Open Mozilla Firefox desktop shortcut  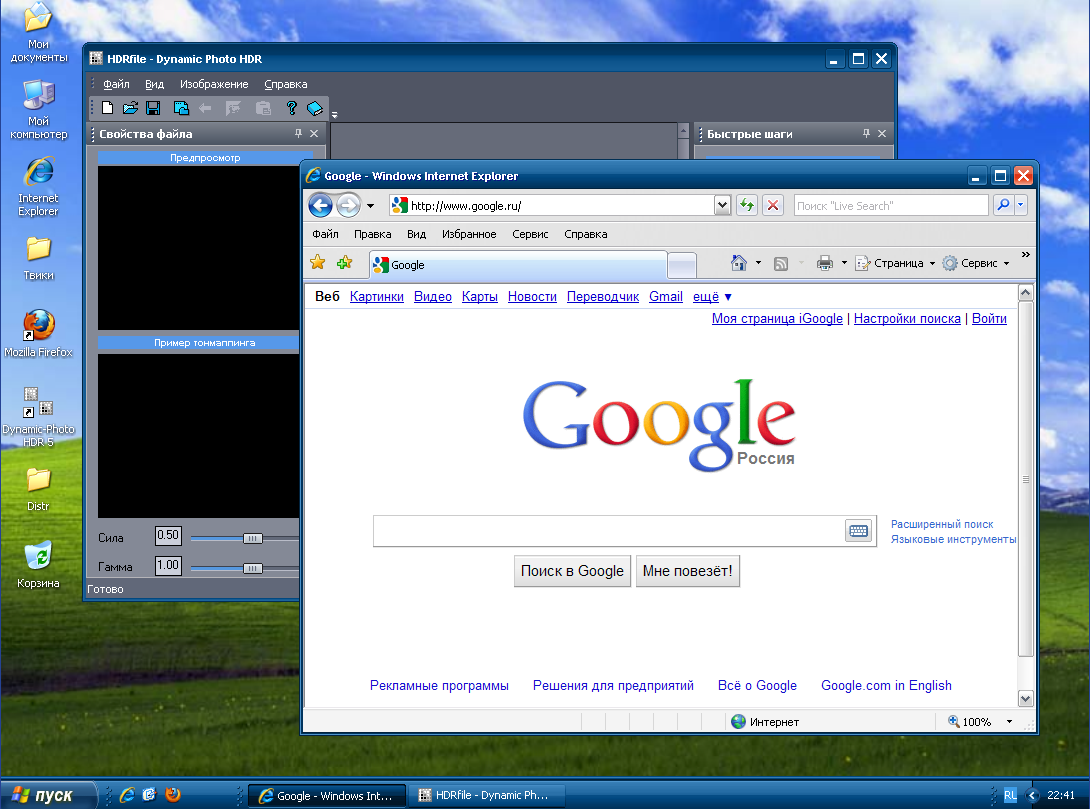tap(38, 334)
